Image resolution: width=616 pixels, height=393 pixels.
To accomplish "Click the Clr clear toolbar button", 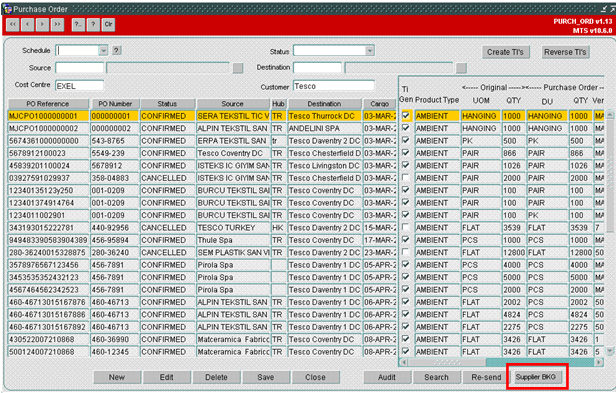I will [108, 25].
